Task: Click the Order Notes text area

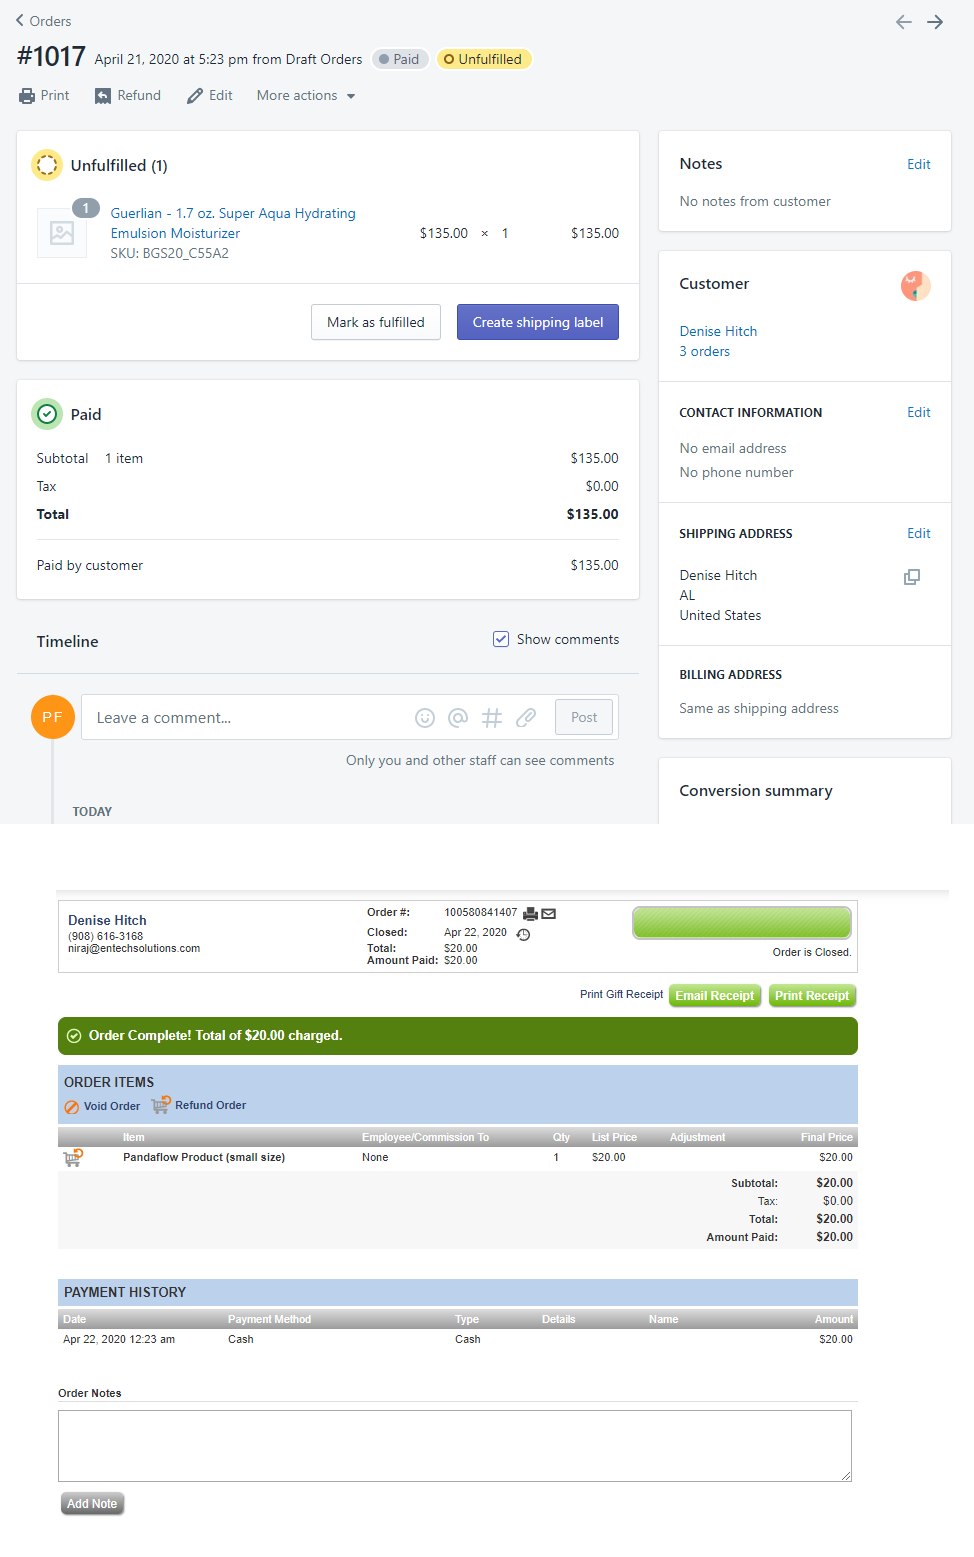Action: (455, 1445)
